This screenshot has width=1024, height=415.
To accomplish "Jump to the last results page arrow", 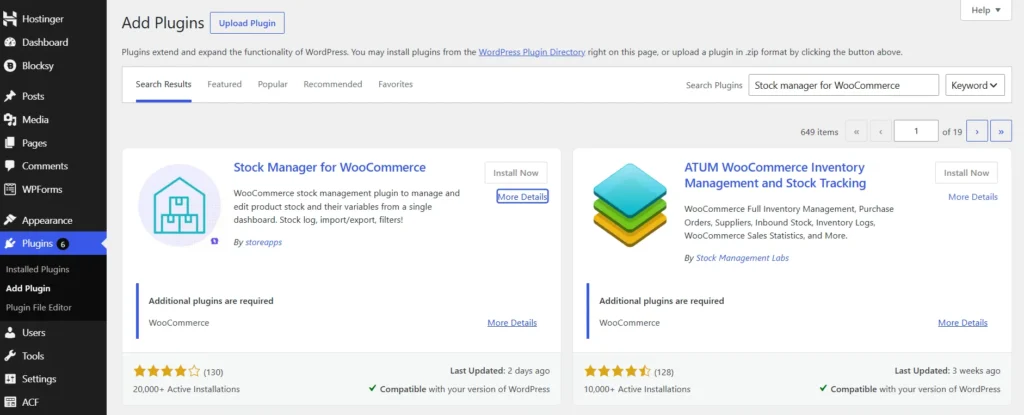I will 1001,131.
